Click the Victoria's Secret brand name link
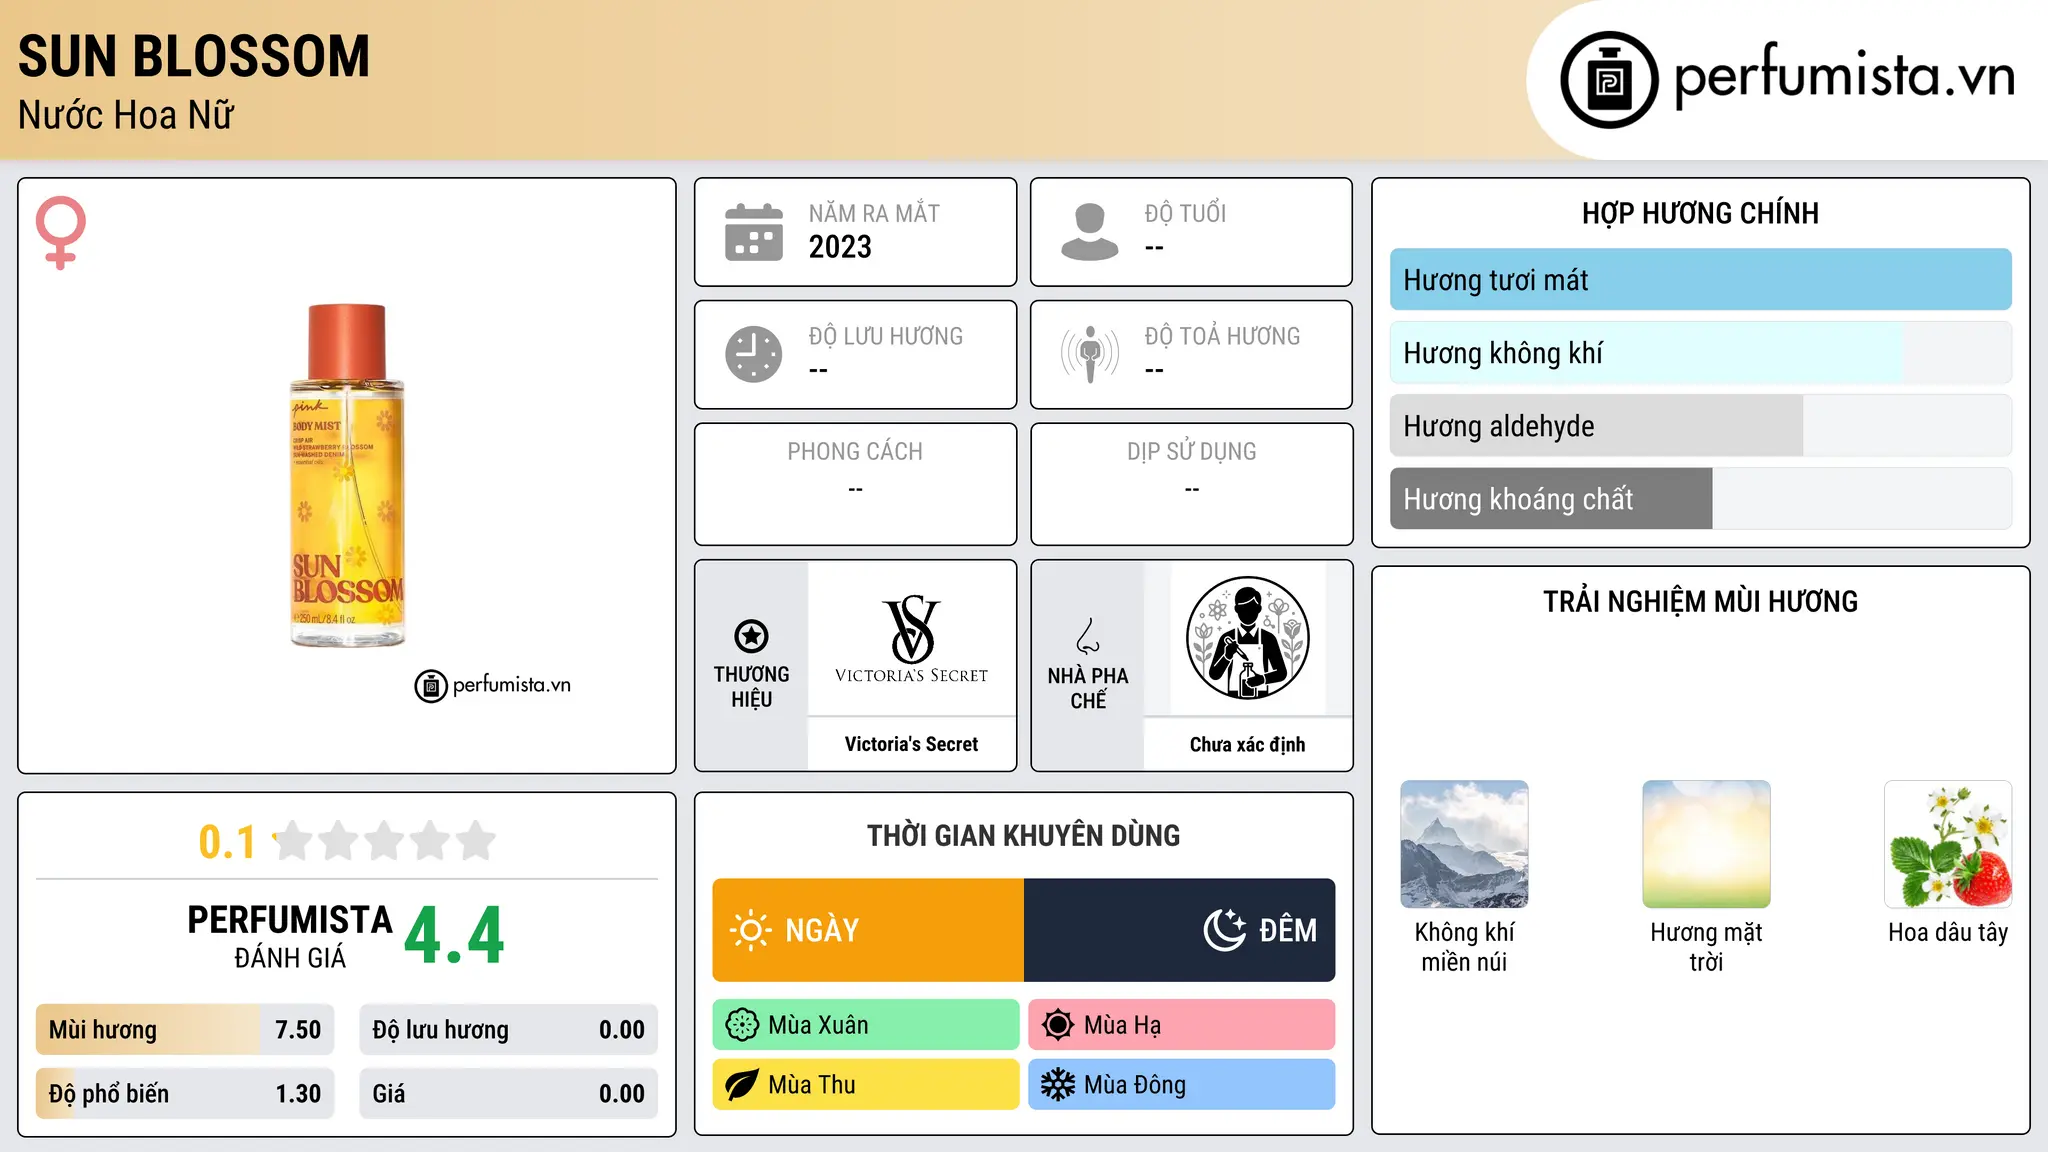Screen dimensions: 2048x1152 pyautogui.click(x=911, y=744)
